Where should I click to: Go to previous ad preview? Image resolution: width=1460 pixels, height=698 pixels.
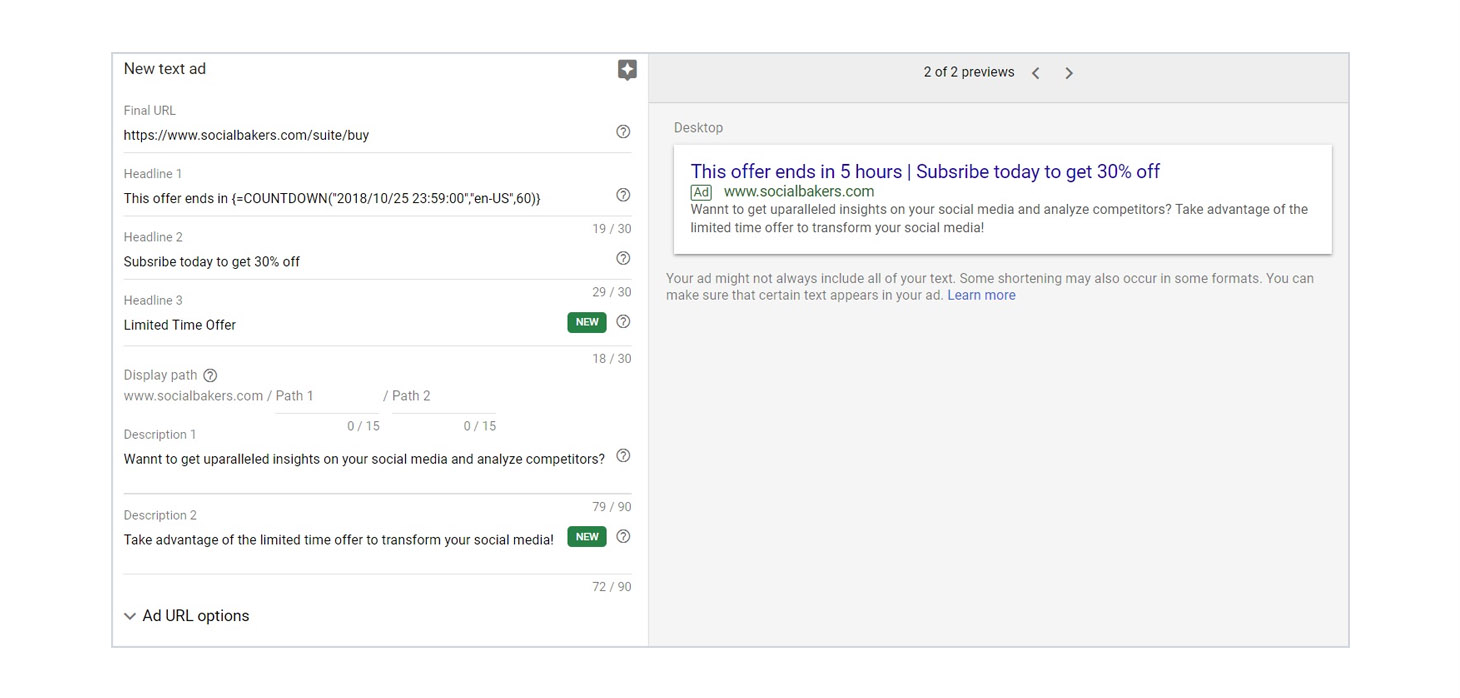coord(1036,73)
